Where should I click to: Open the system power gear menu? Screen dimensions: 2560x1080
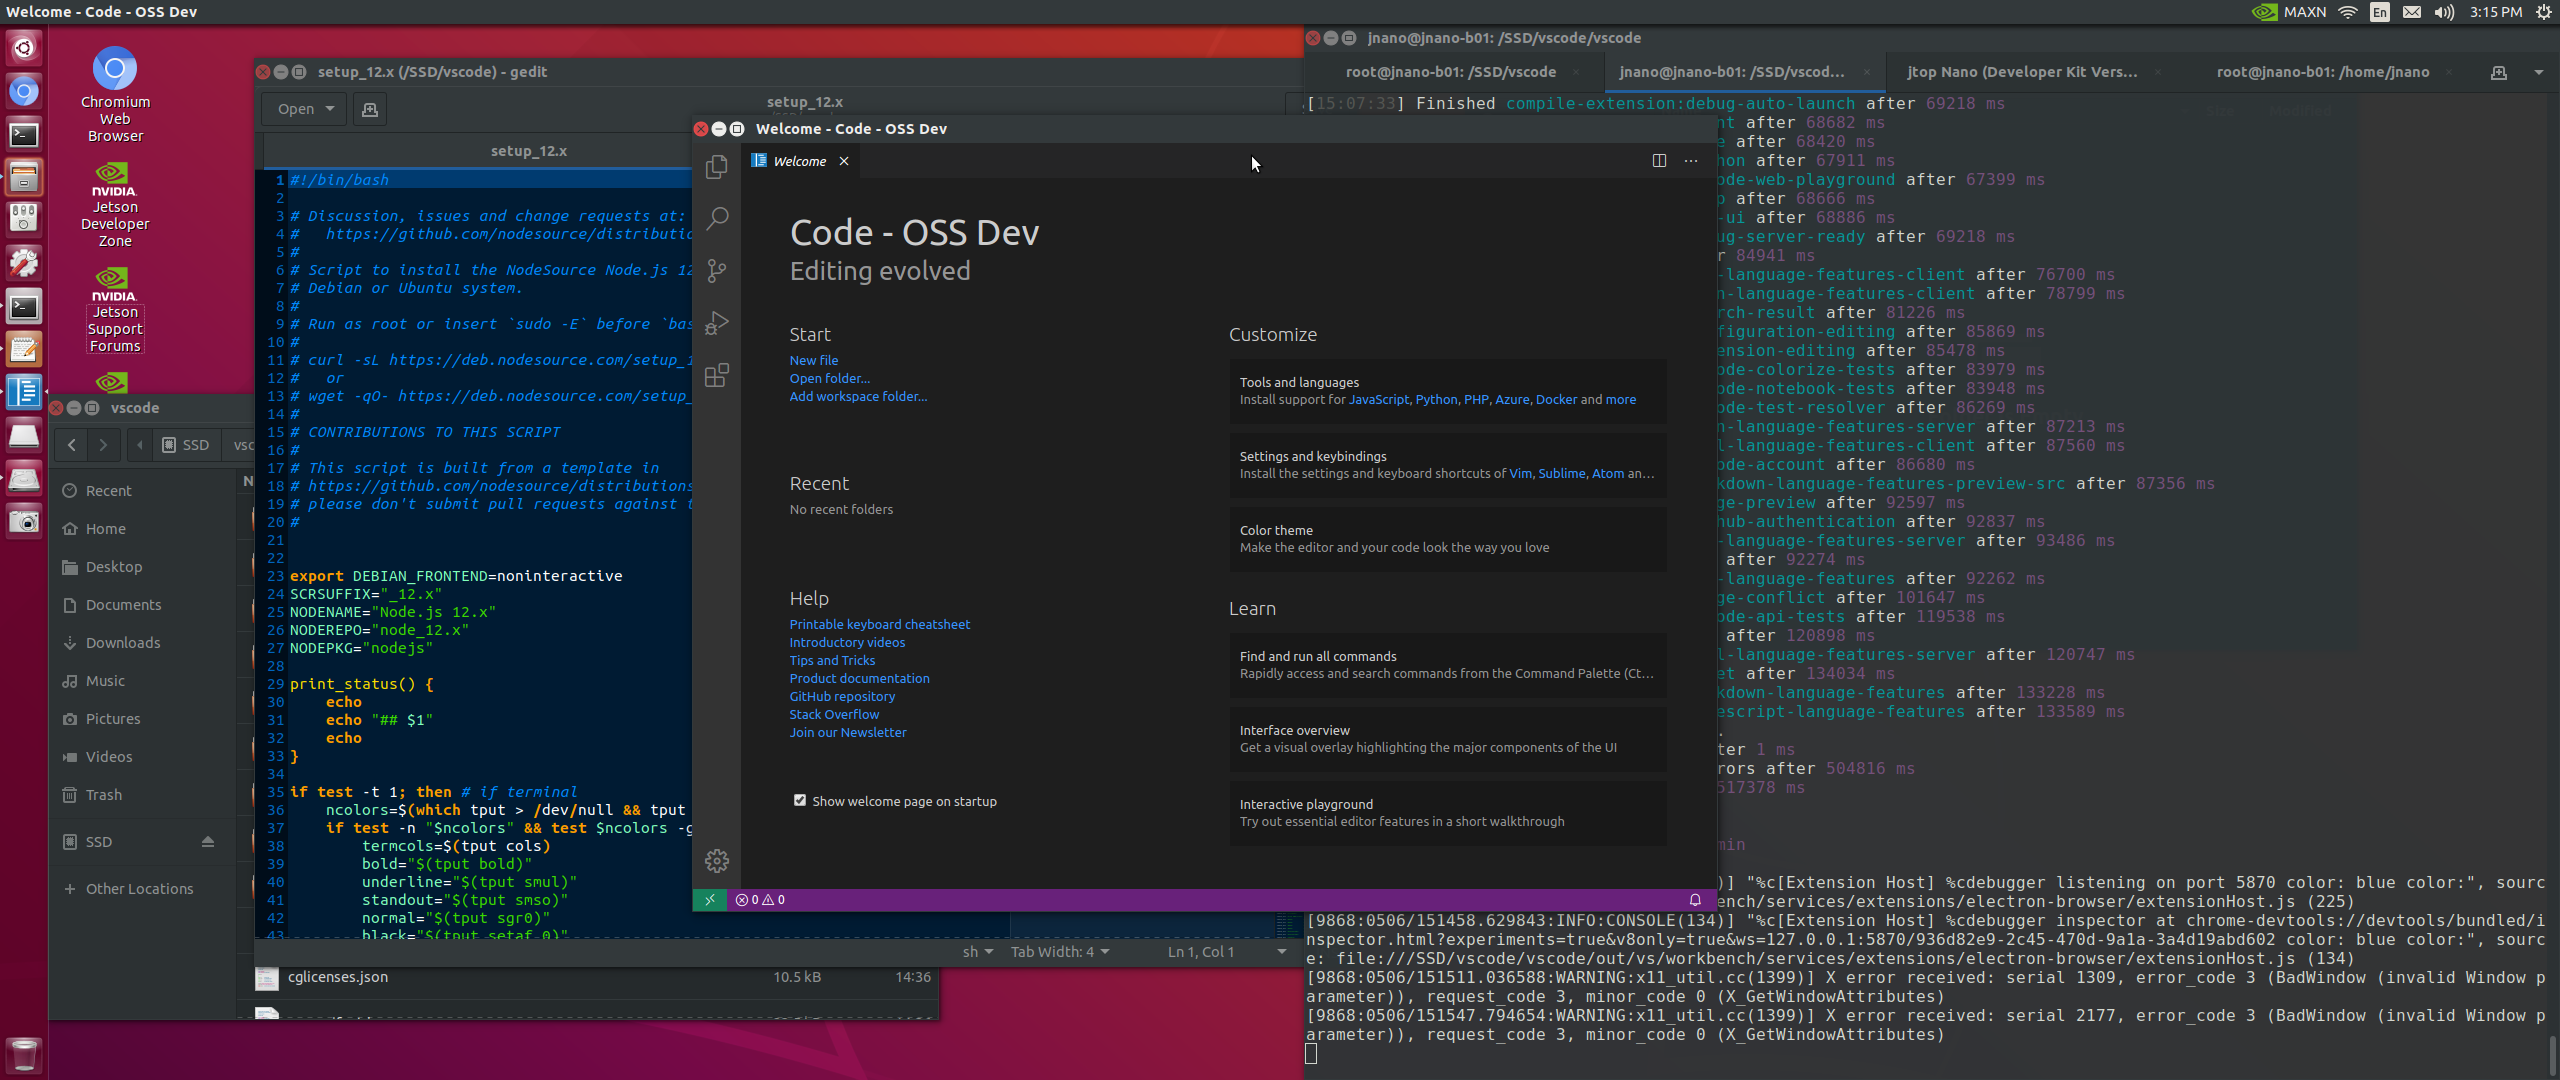pyautogui.click(x=2544, y=12)
